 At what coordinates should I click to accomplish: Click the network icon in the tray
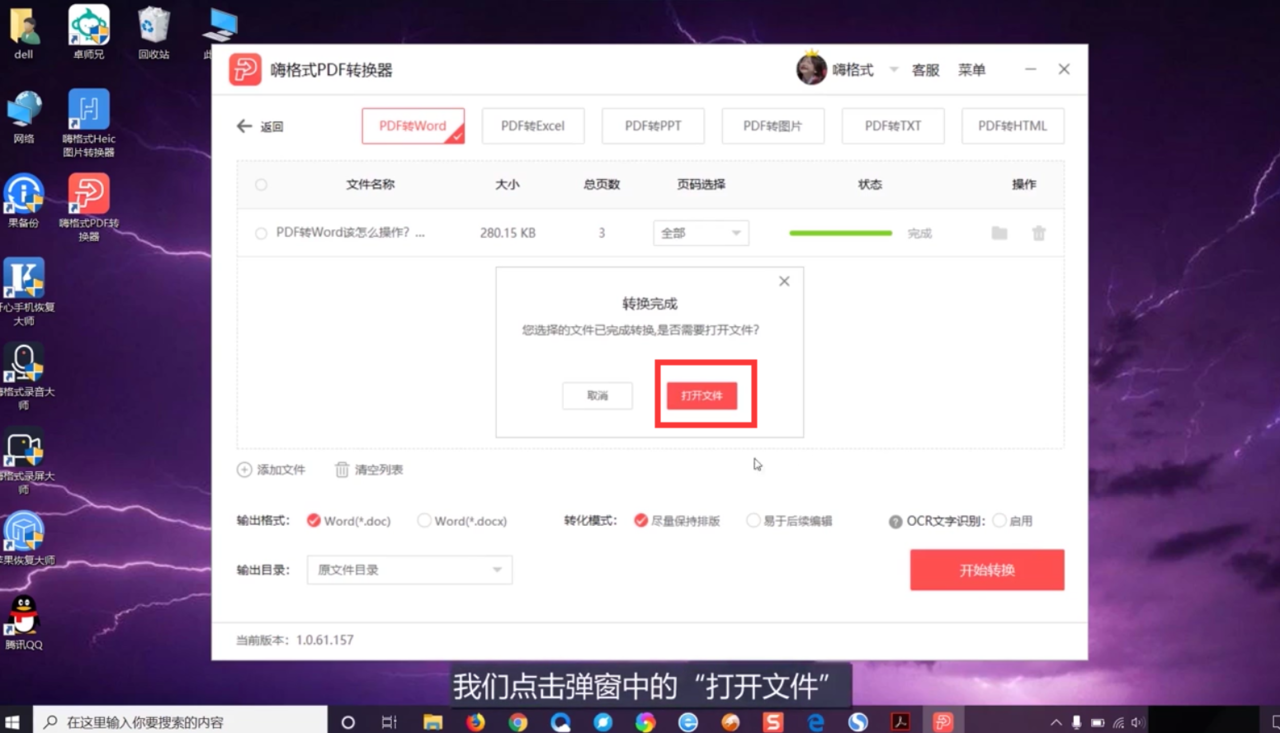pos(1118,722)
